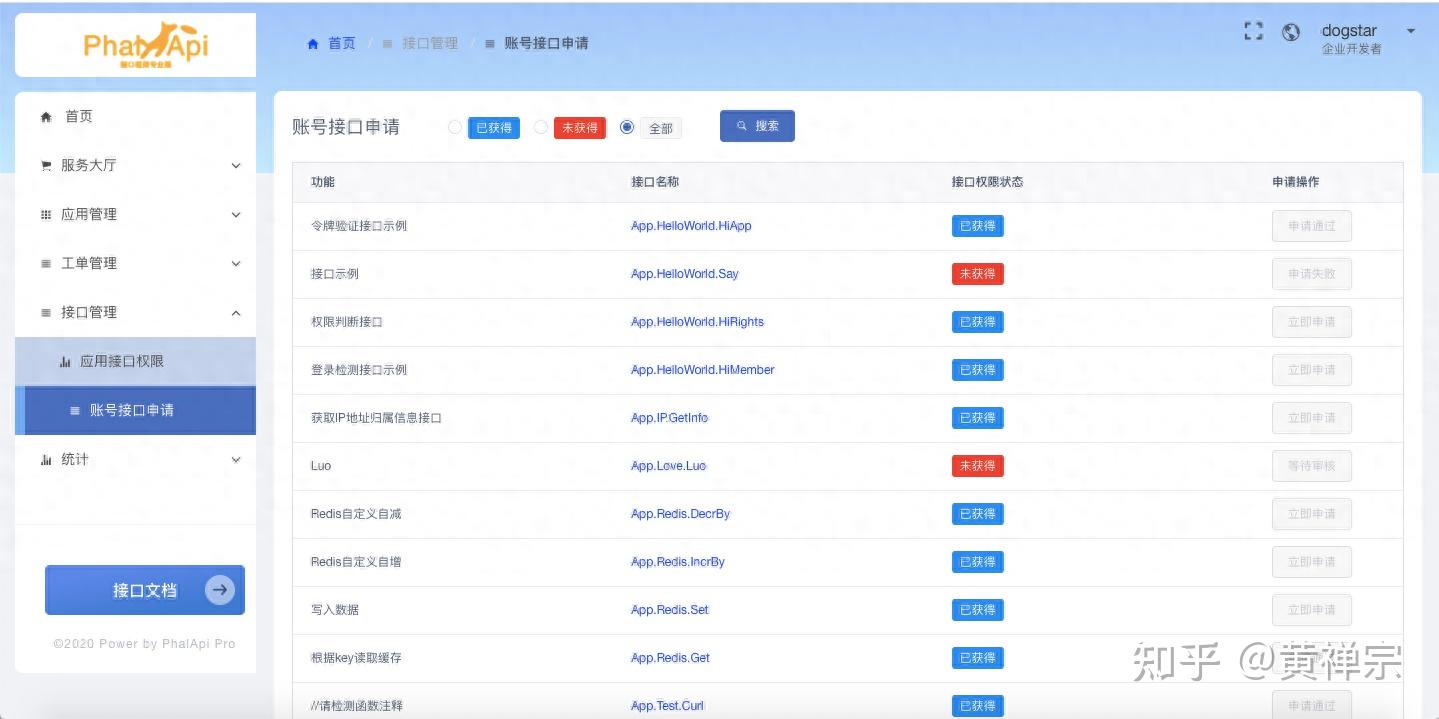The height and width of the screenshot is (719, 1439).
Task: Click the globe language icon near dogstar
Action: pyautogui.click(x=1290, y=31)
